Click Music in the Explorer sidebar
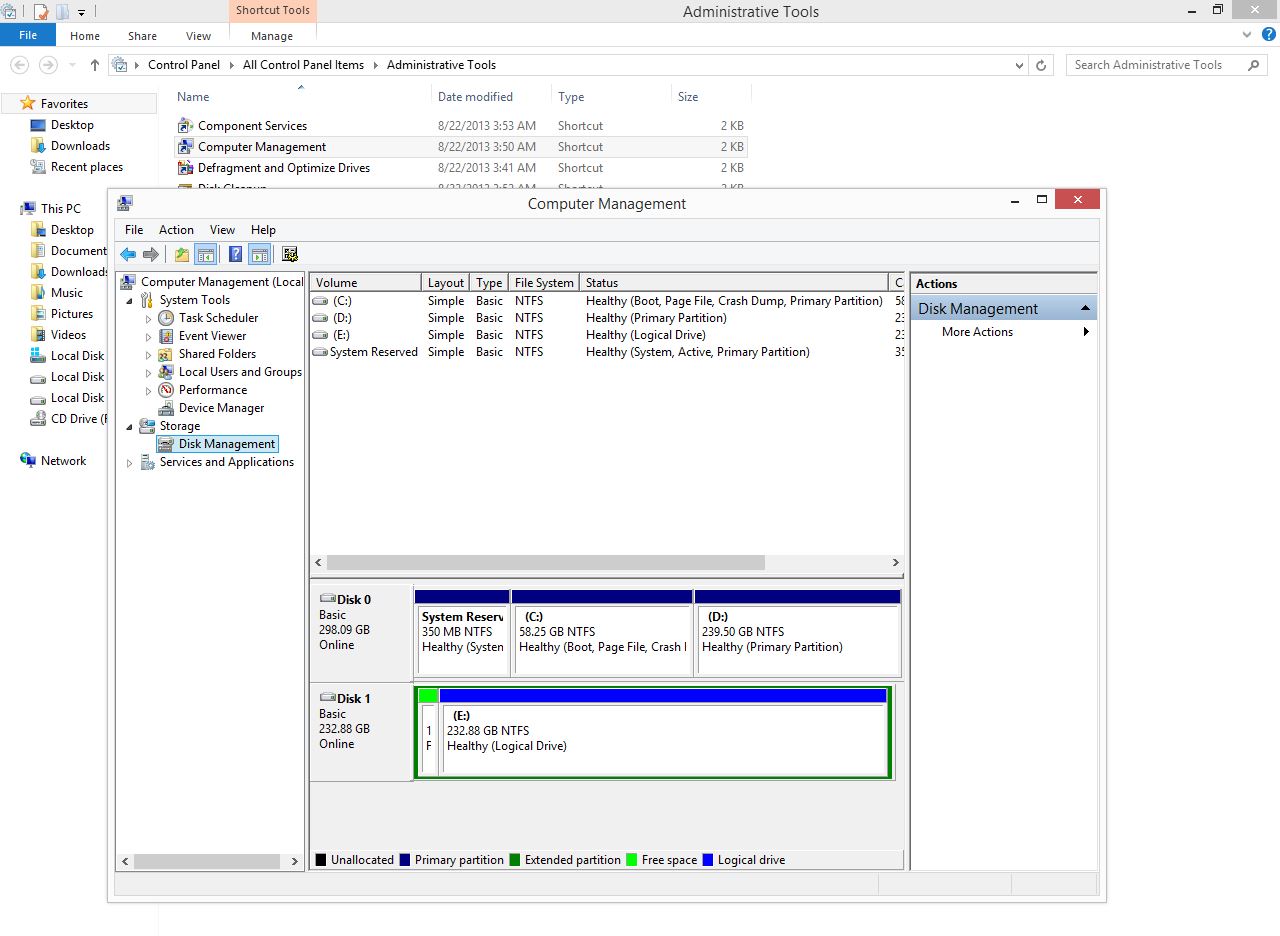Image resolution: width=1280 pixels, height=936 pixels. point(67,293)
